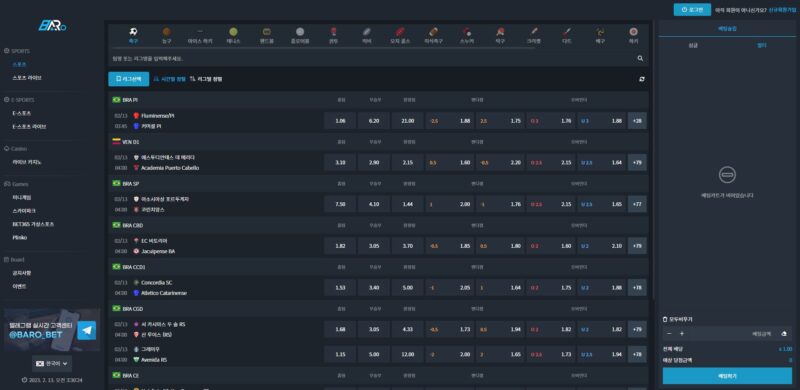Pick the boxing glove sport icon
Image resolution: width=800 pixels, height=390 pixels.
point(334,32)
